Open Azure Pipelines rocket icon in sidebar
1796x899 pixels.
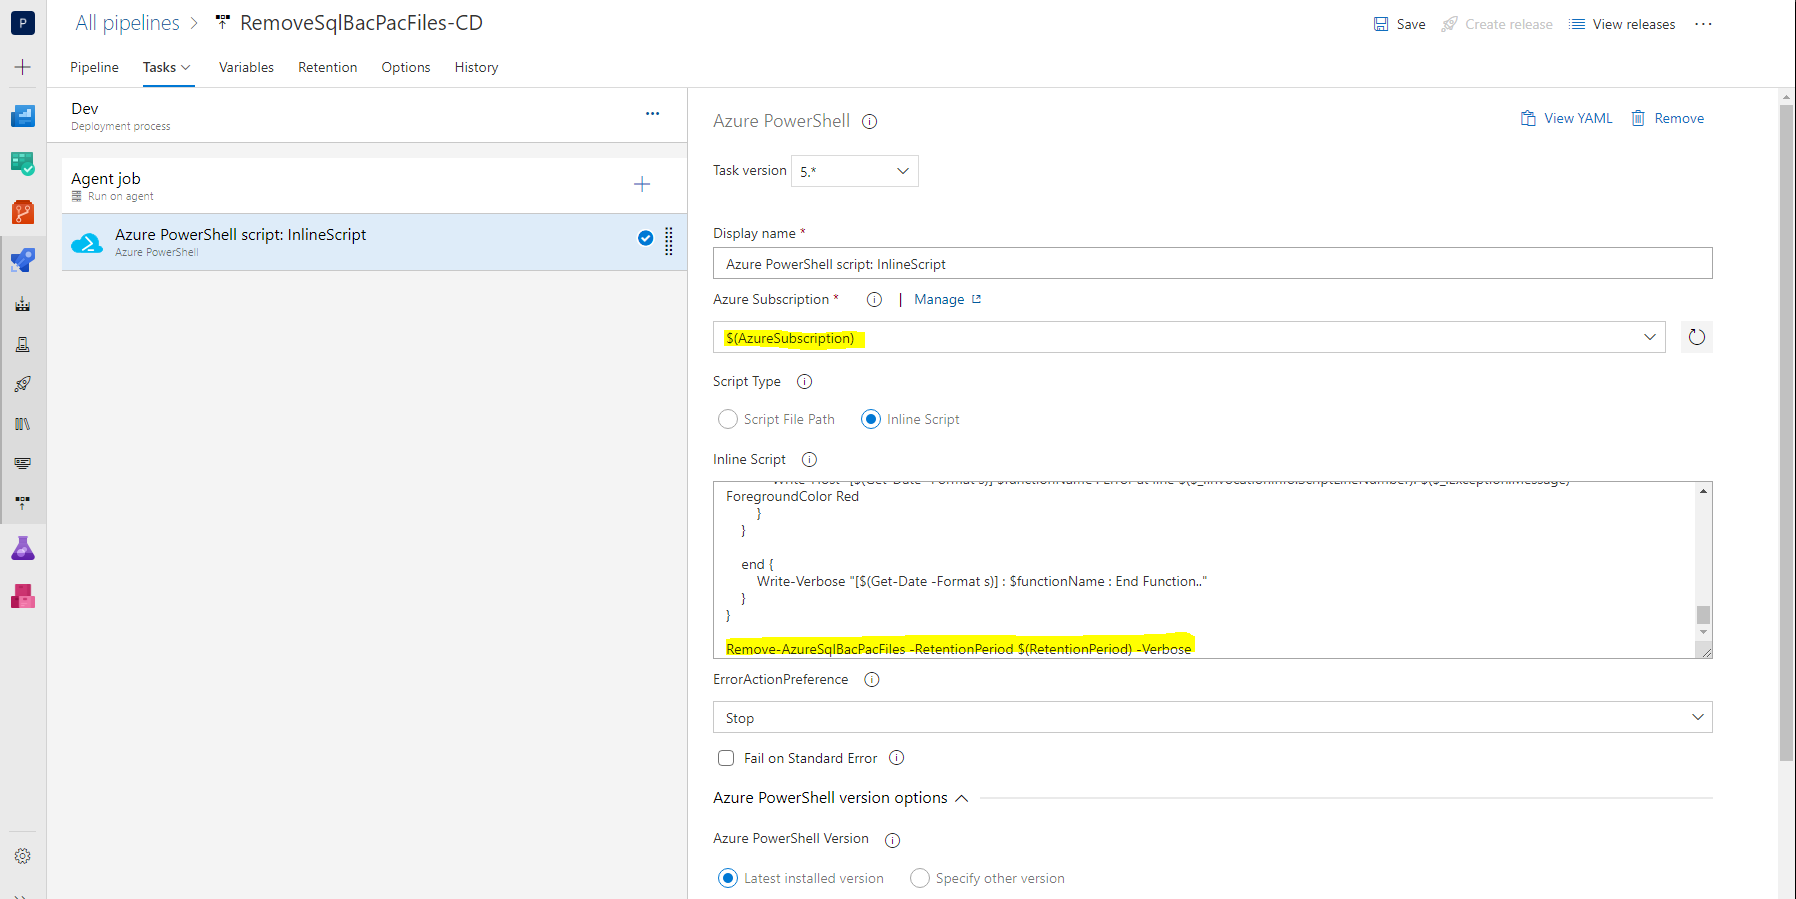(x=22, y=260)
